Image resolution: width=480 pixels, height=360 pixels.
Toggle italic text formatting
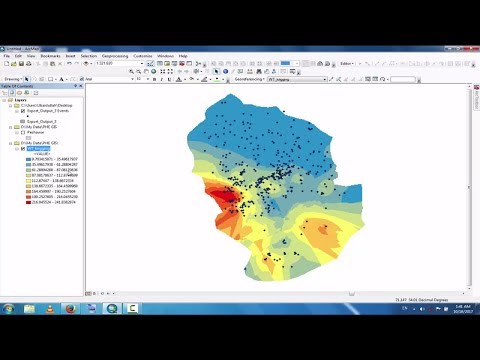pyautogui.click(x=162, y=79)
